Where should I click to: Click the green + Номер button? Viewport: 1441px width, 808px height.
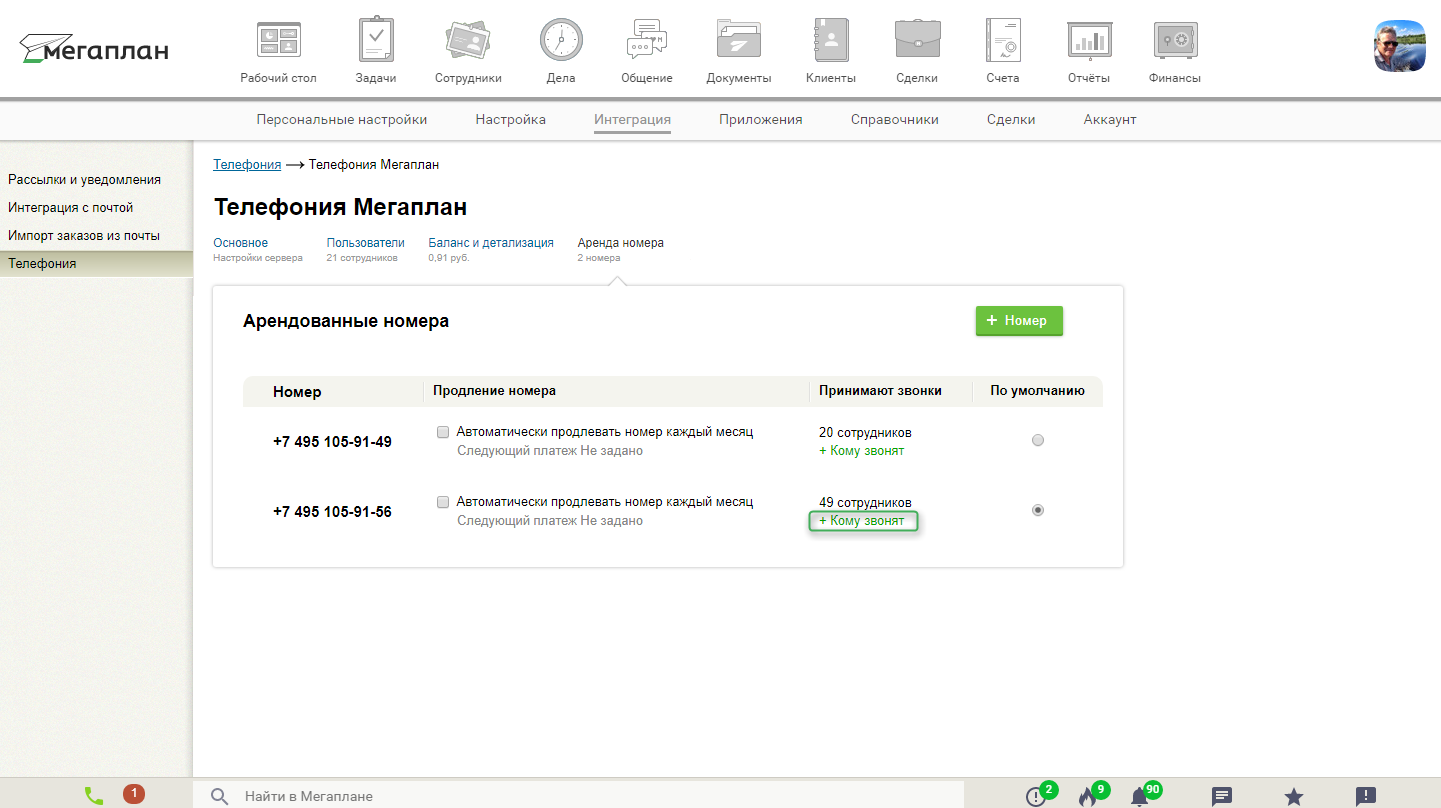coord(1019,320)
